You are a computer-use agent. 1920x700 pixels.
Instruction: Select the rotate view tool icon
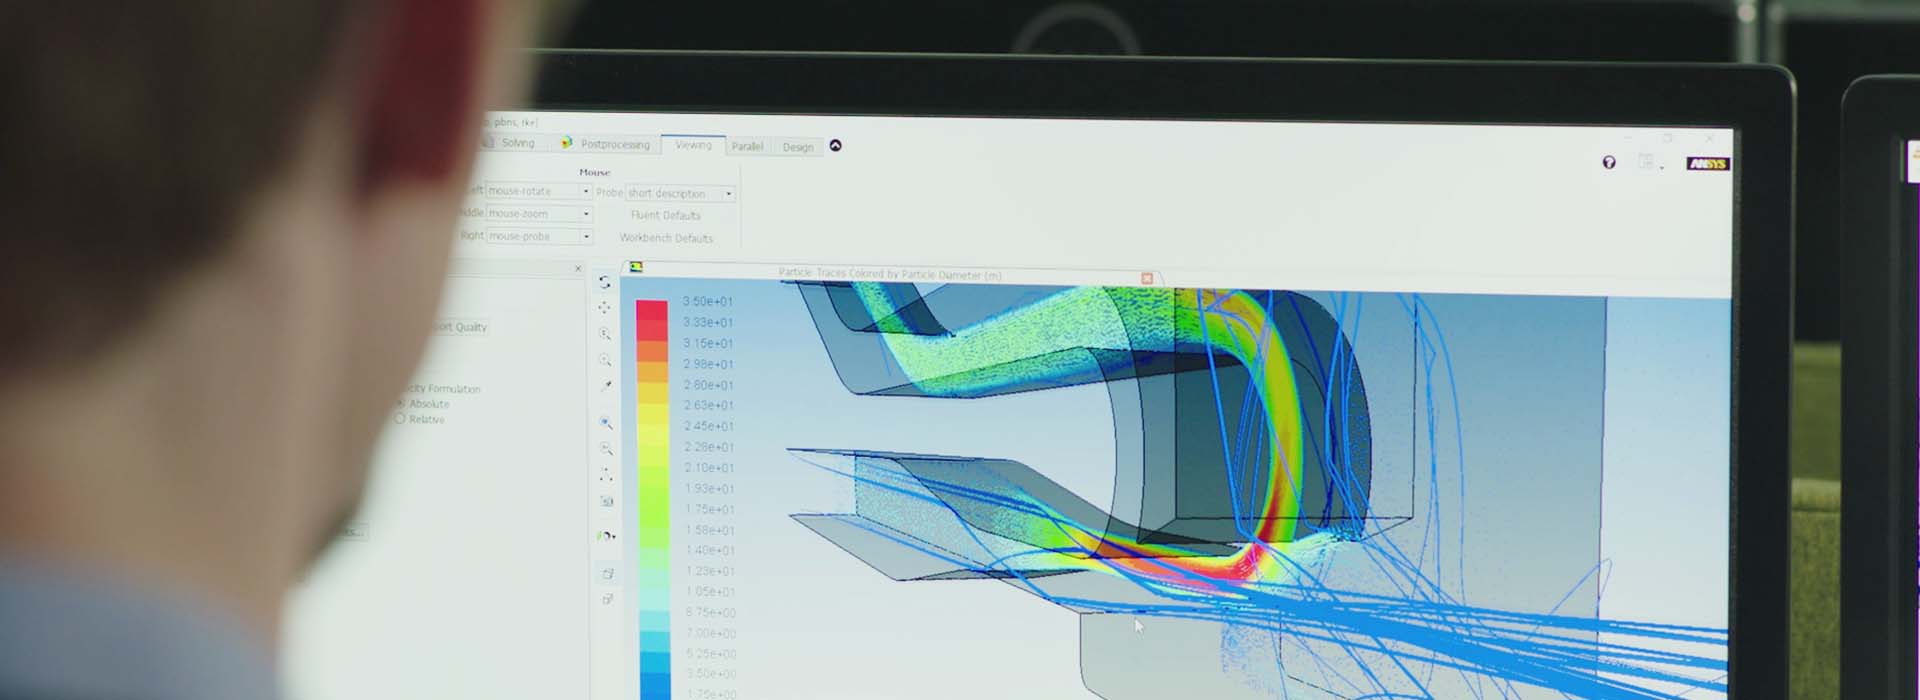[604, 282]
